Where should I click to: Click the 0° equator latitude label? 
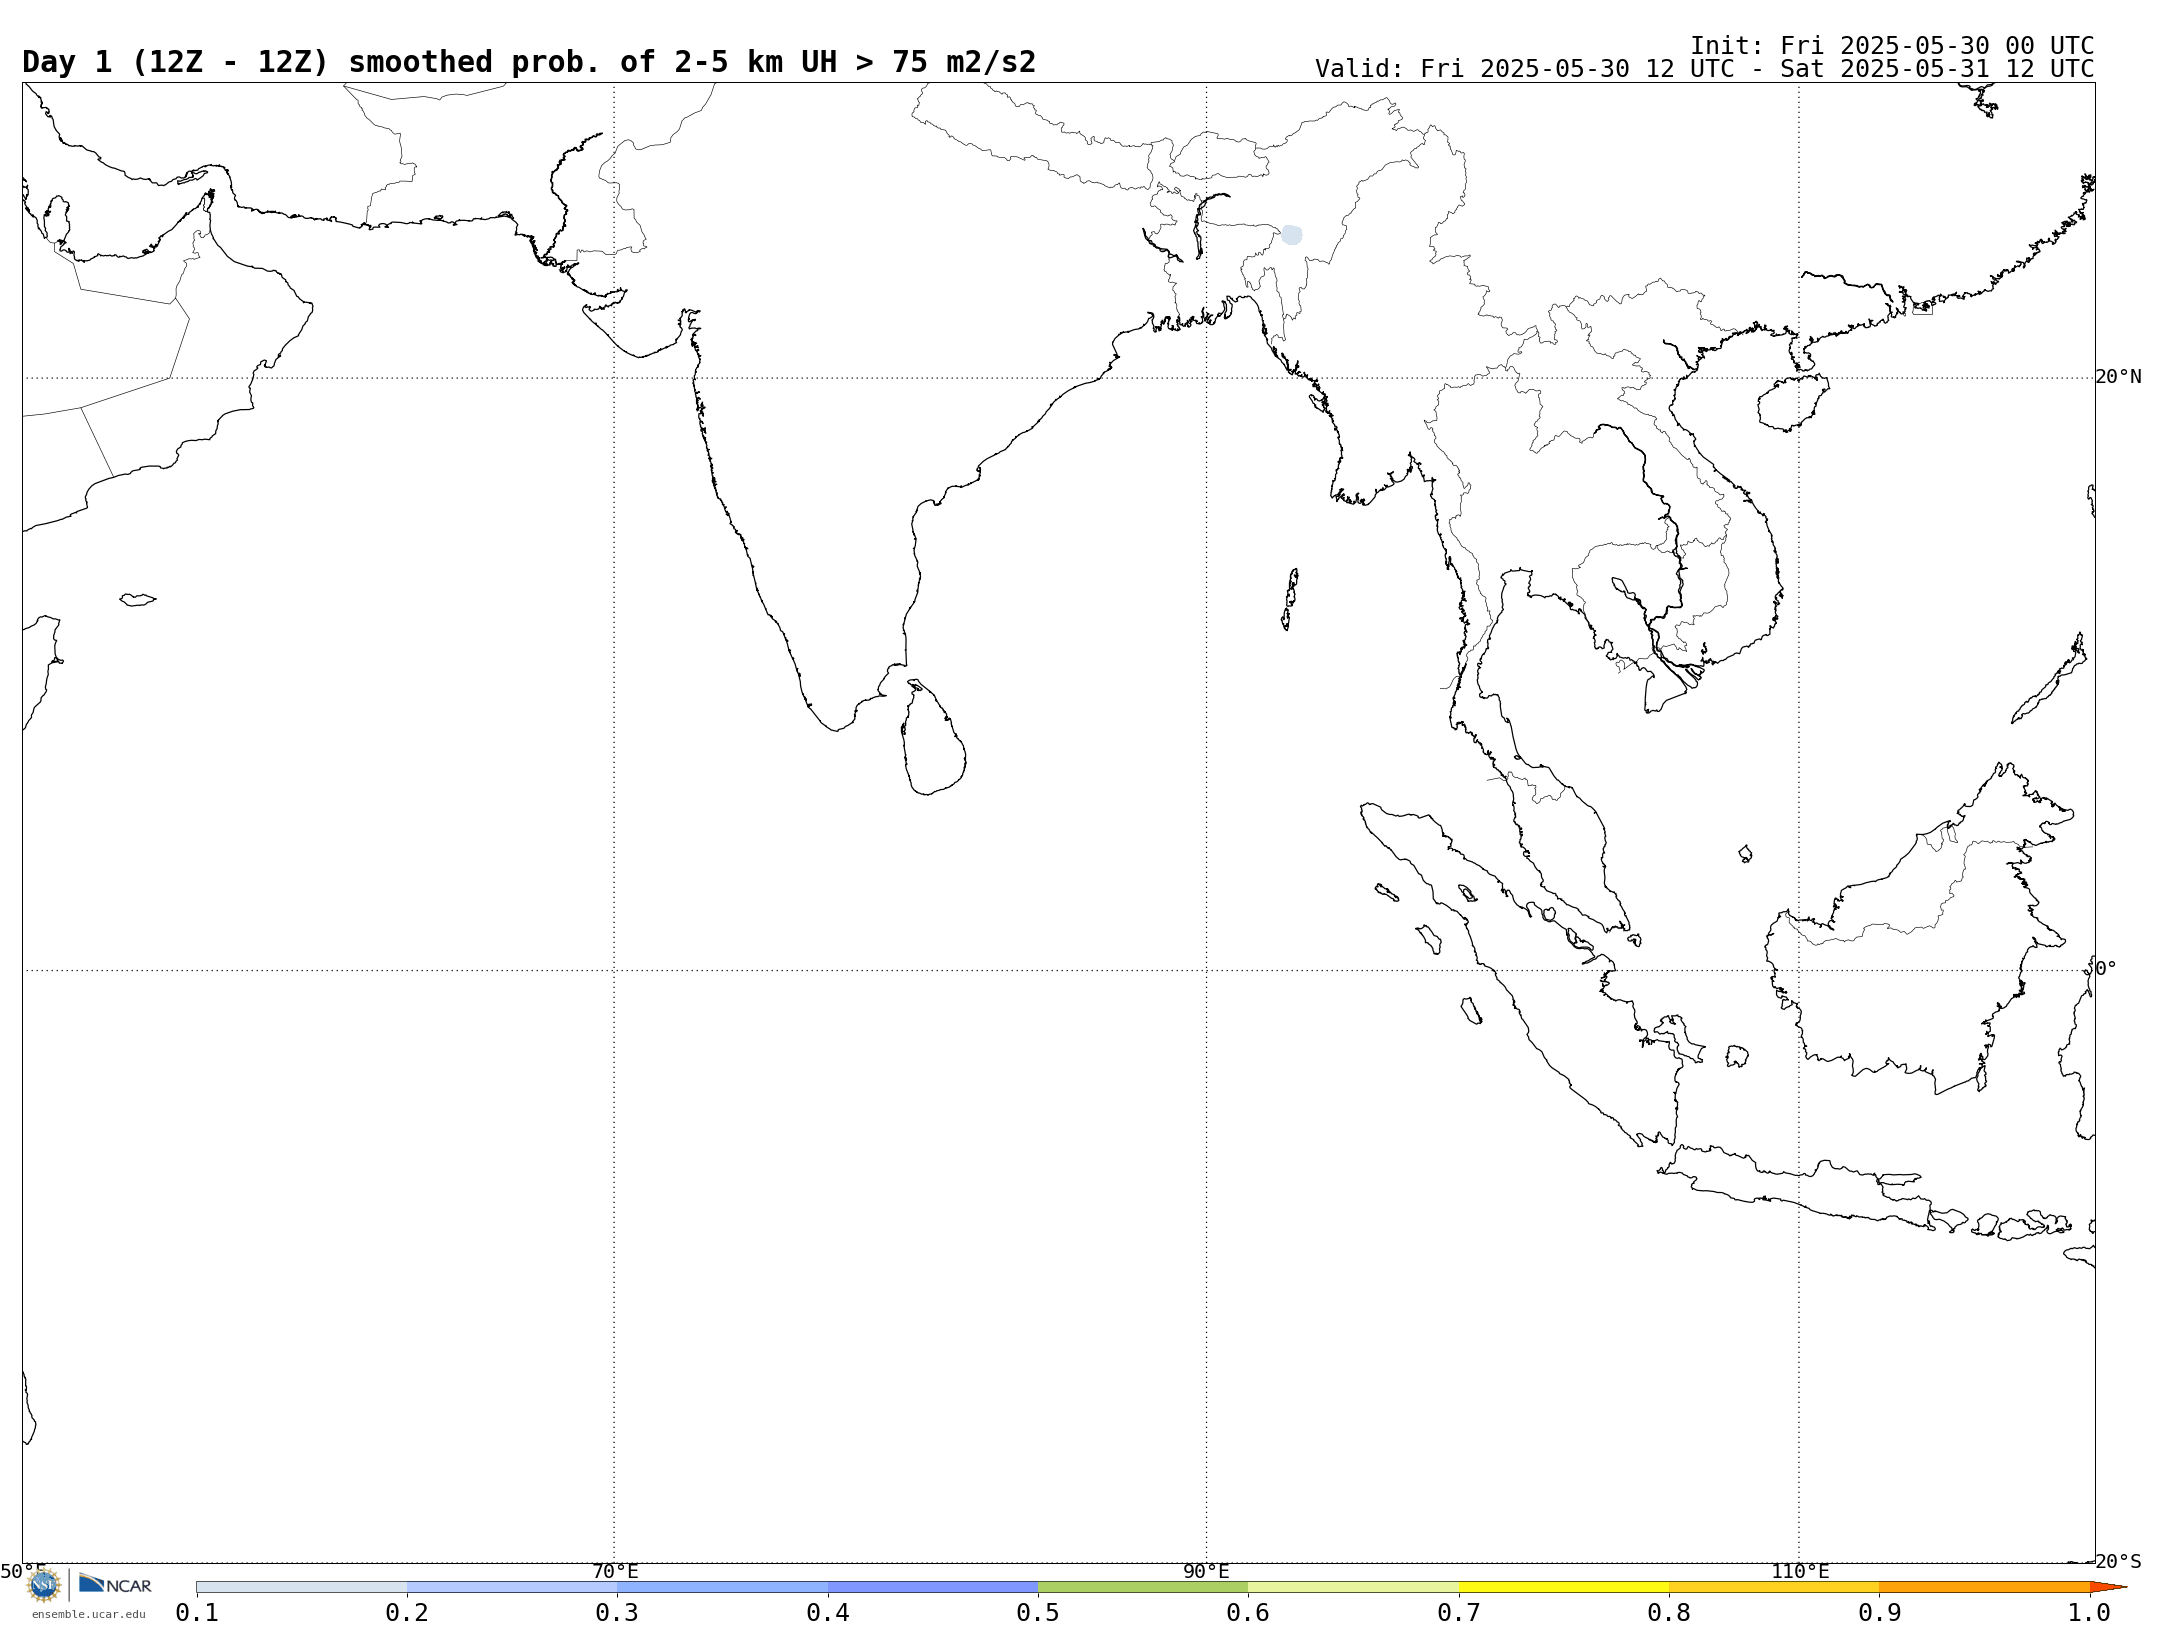[2106, 968]
